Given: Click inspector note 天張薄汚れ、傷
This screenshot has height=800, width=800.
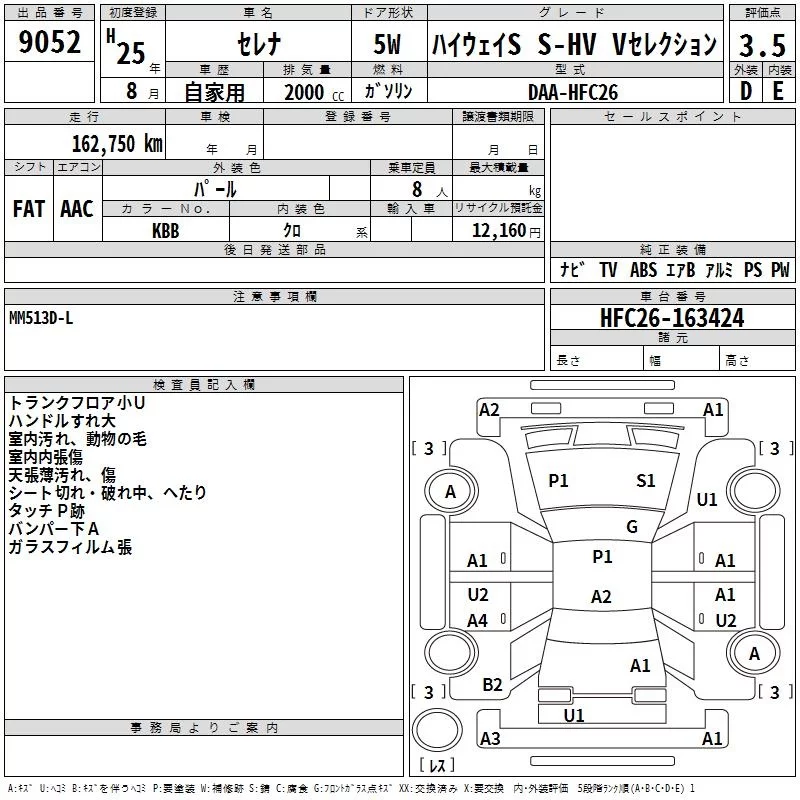Looking at the screenshot, I should pos(62,475).
